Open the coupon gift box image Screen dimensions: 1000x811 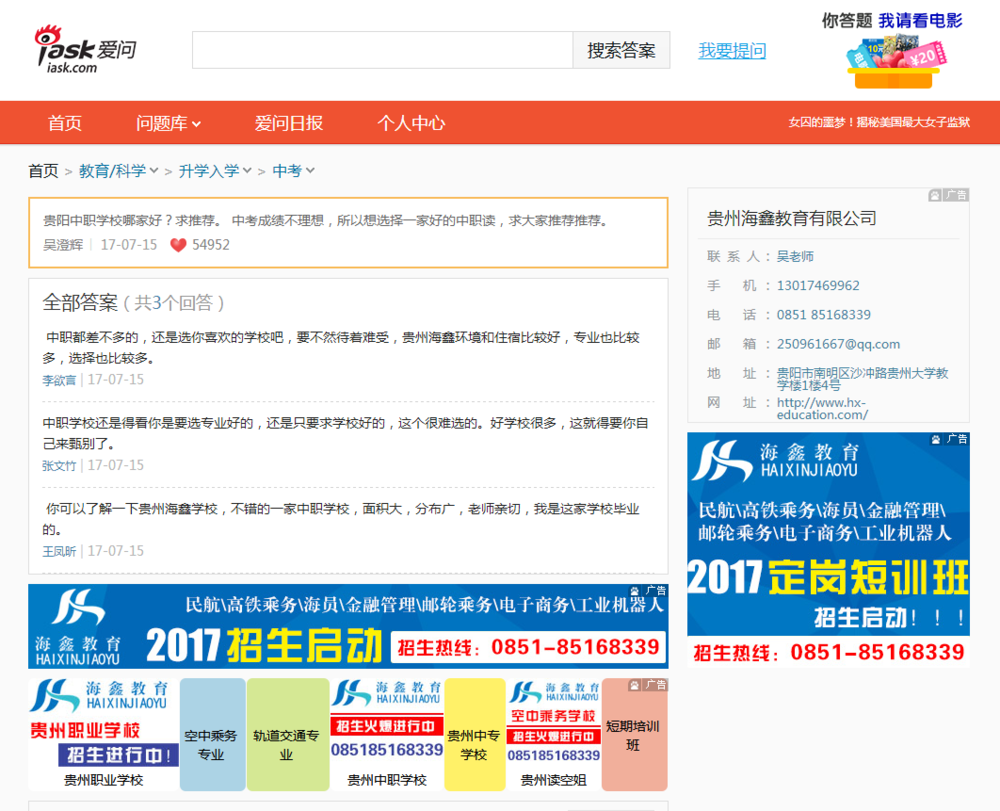pos(895,61)
